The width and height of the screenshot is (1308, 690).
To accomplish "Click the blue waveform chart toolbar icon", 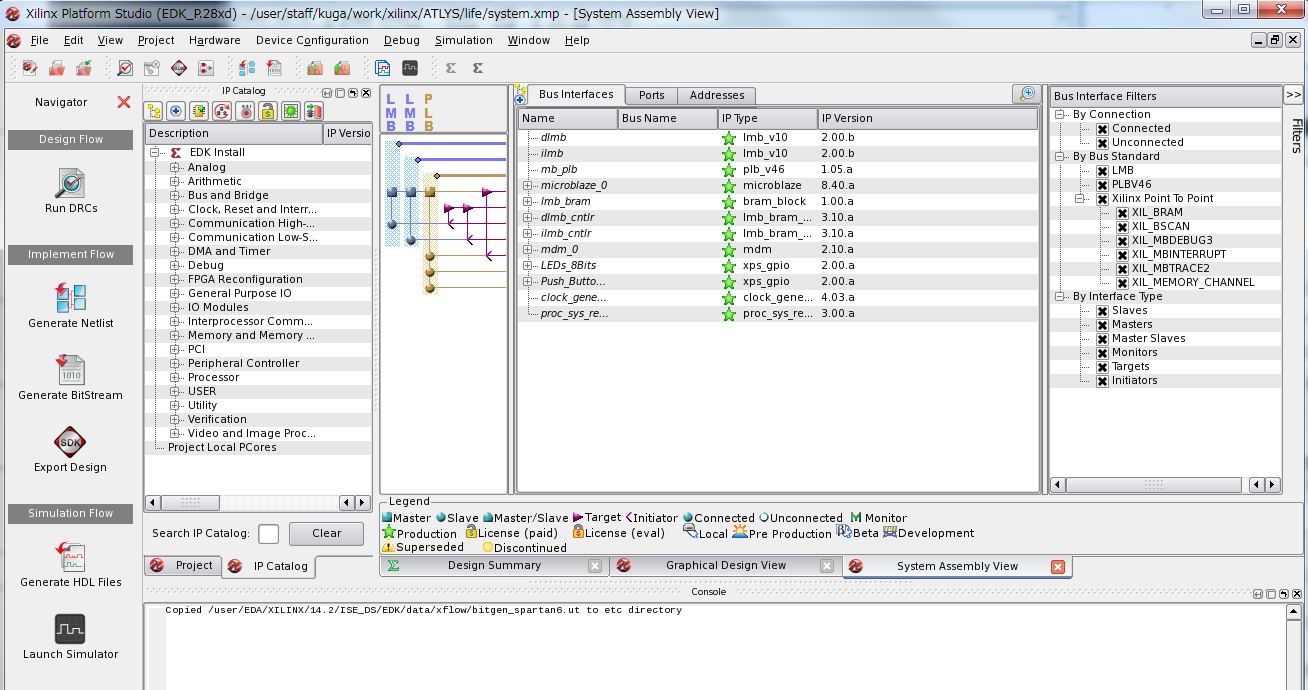I will click(x=383, y=68).
